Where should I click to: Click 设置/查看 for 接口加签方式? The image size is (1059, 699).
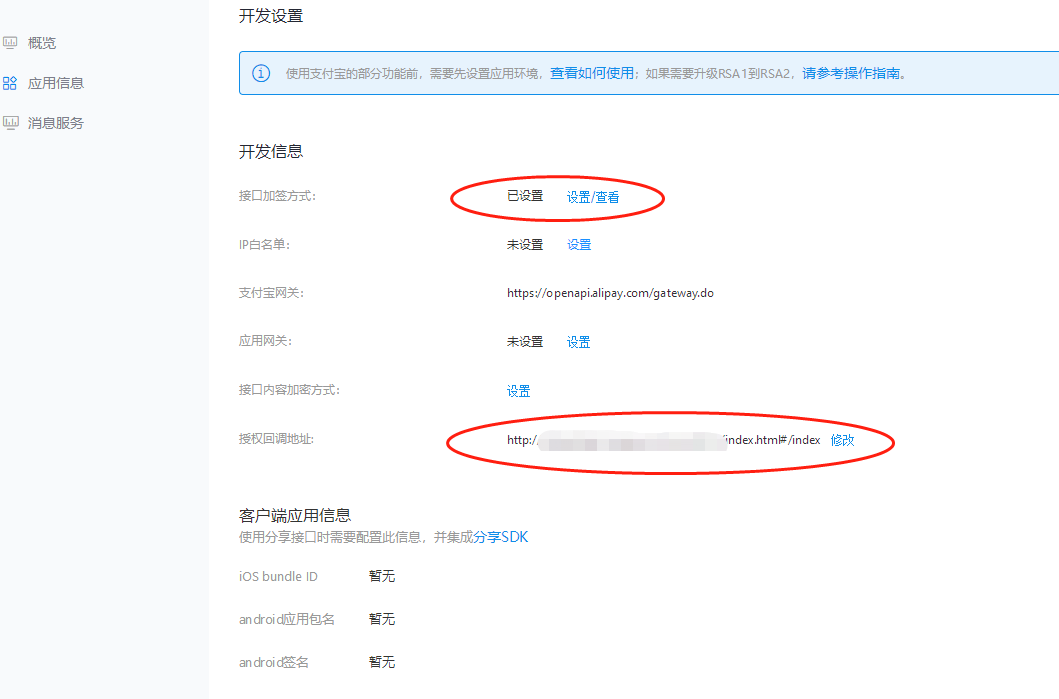(593, 197)
